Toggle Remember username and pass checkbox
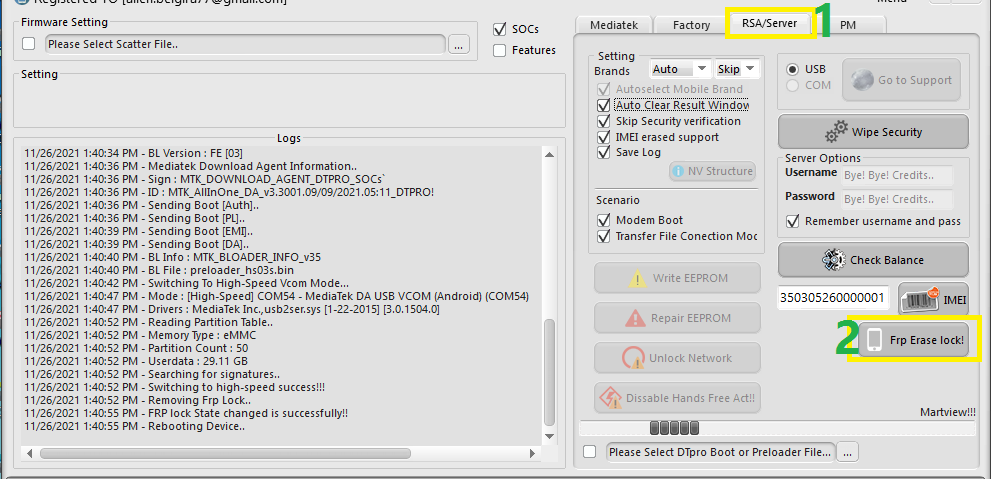 (x=792, y=221)
